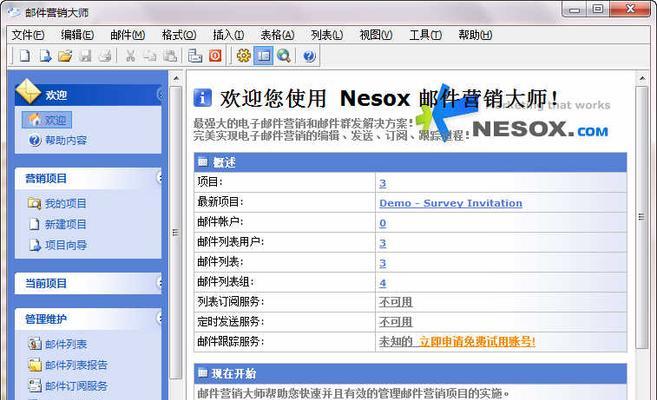Click the icon beside 邮件订阅服务
657x400 pixels.
coord(35,385)
